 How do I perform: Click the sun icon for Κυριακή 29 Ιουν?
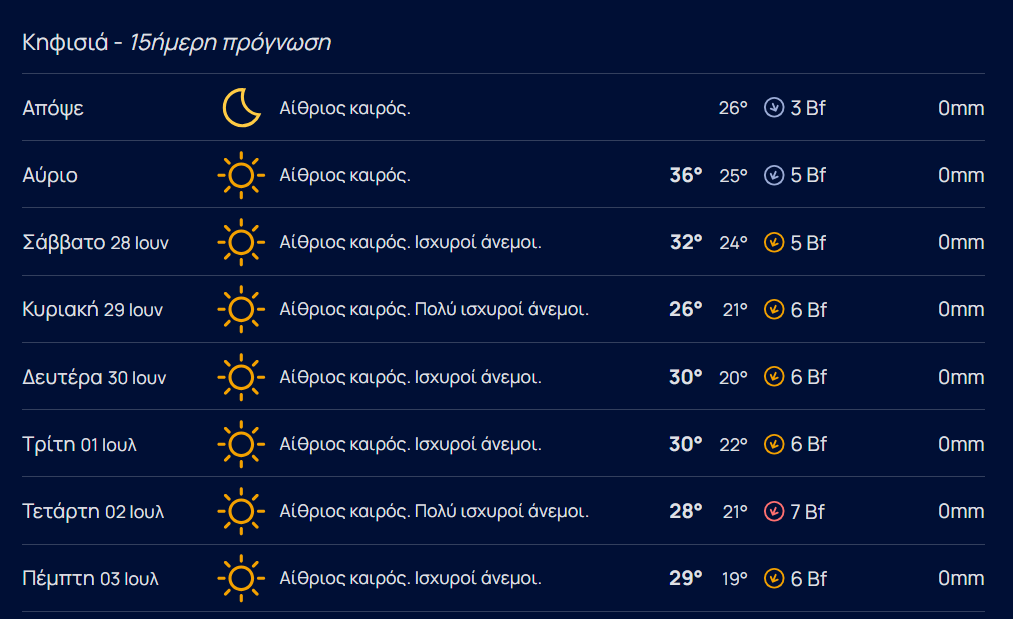pos(241,310)
